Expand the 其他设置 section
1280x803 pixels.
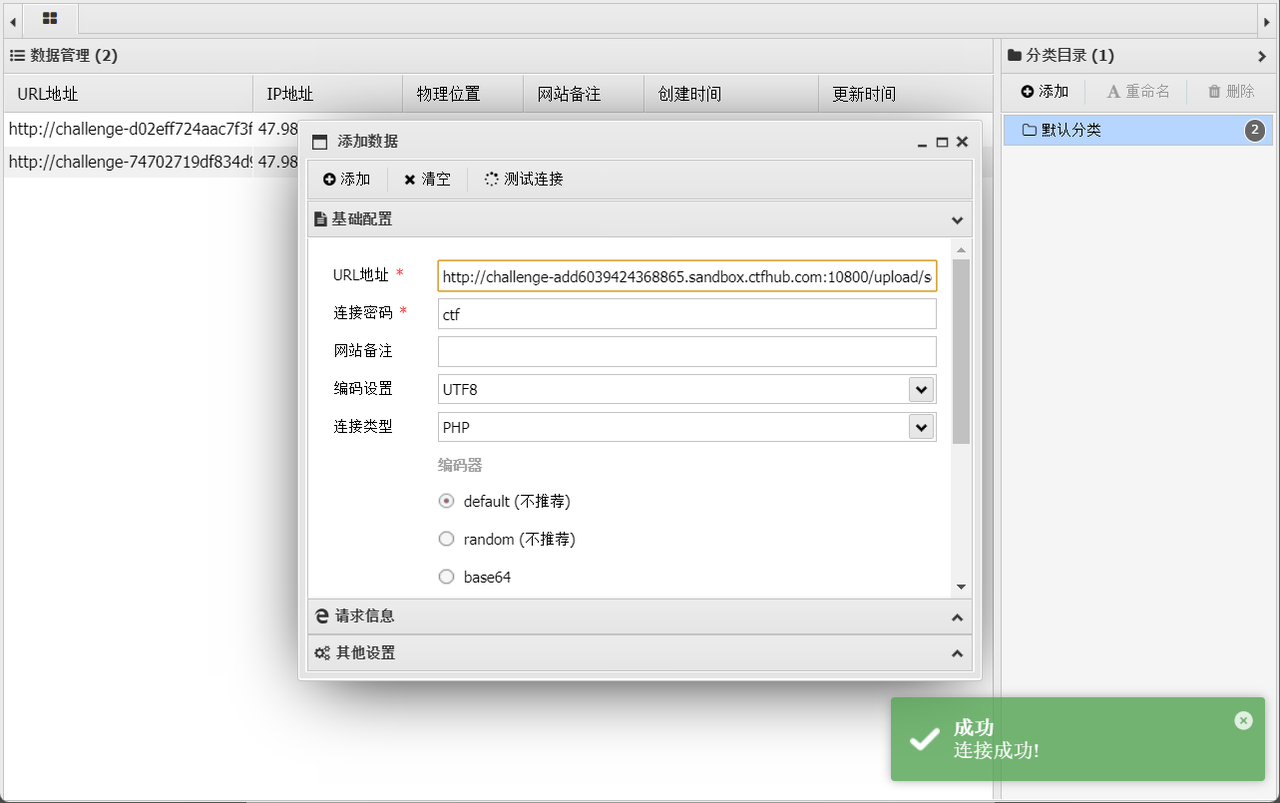(640, 653)
